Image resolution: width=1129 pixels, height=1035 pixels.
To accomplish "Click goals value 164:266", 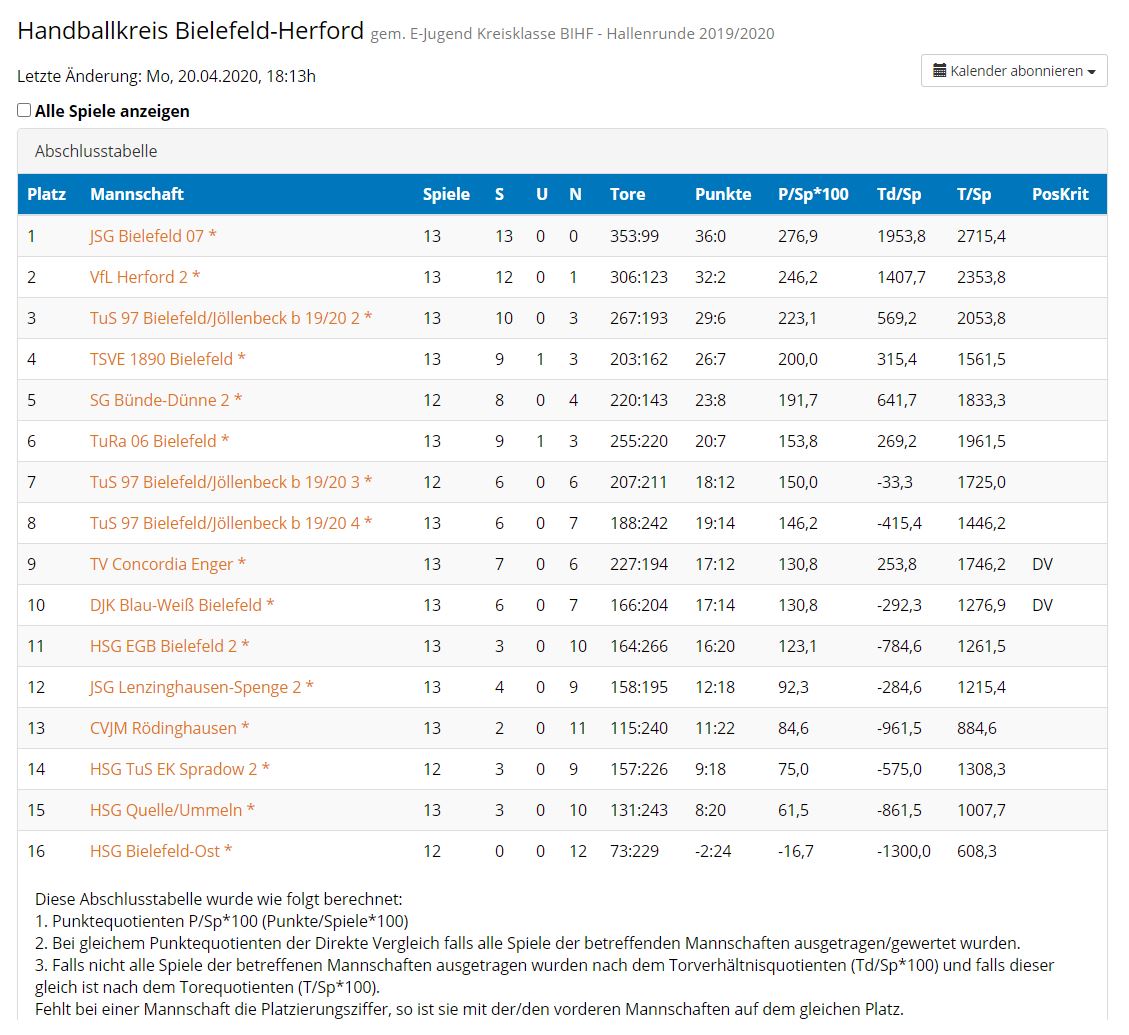I will pos(639,647).
